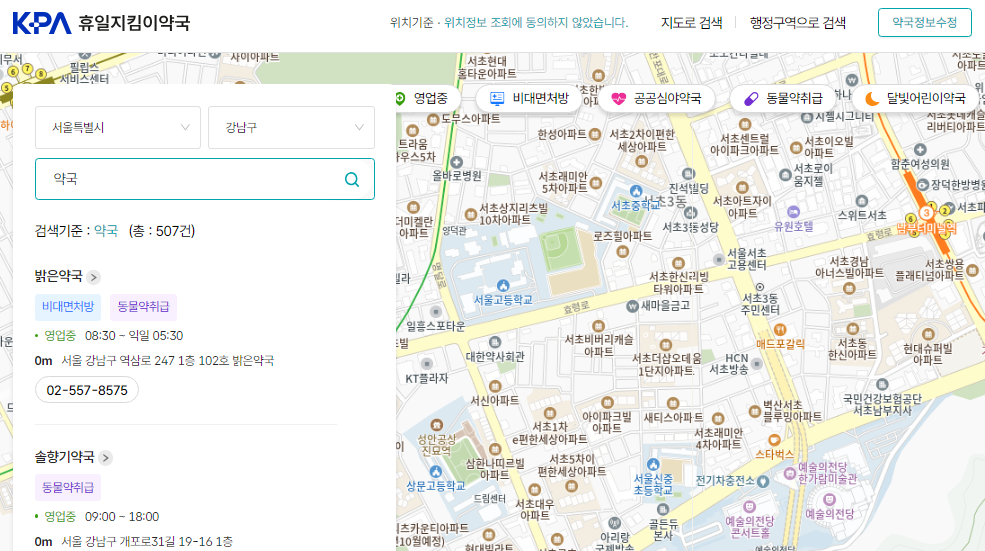Click 솔향기약국 hours 09:00 - 18:00
The width and height of the screenshot is (985, 551).
click(x=122, y=517)
